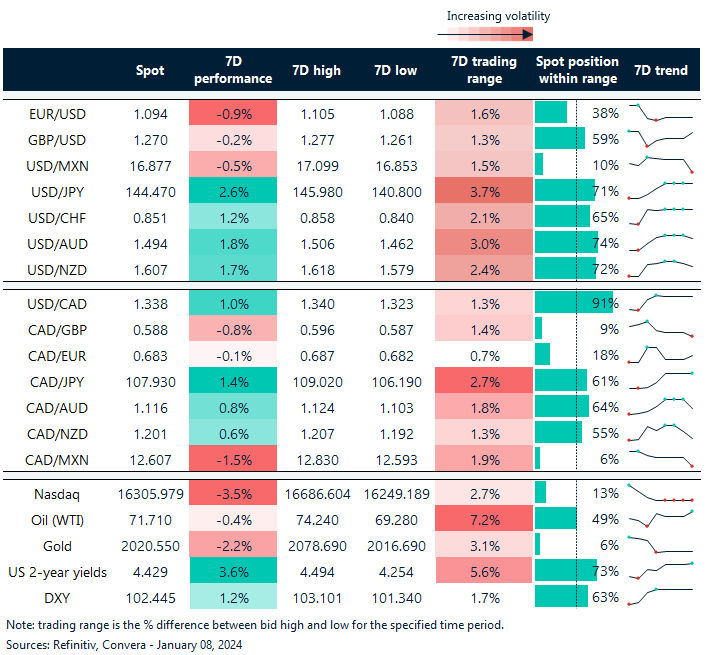This screenshot has height=655, width=709.
Task: Click the Gold 7D trend sparkline
Action: pyautogui.click(x=660, y=545)
